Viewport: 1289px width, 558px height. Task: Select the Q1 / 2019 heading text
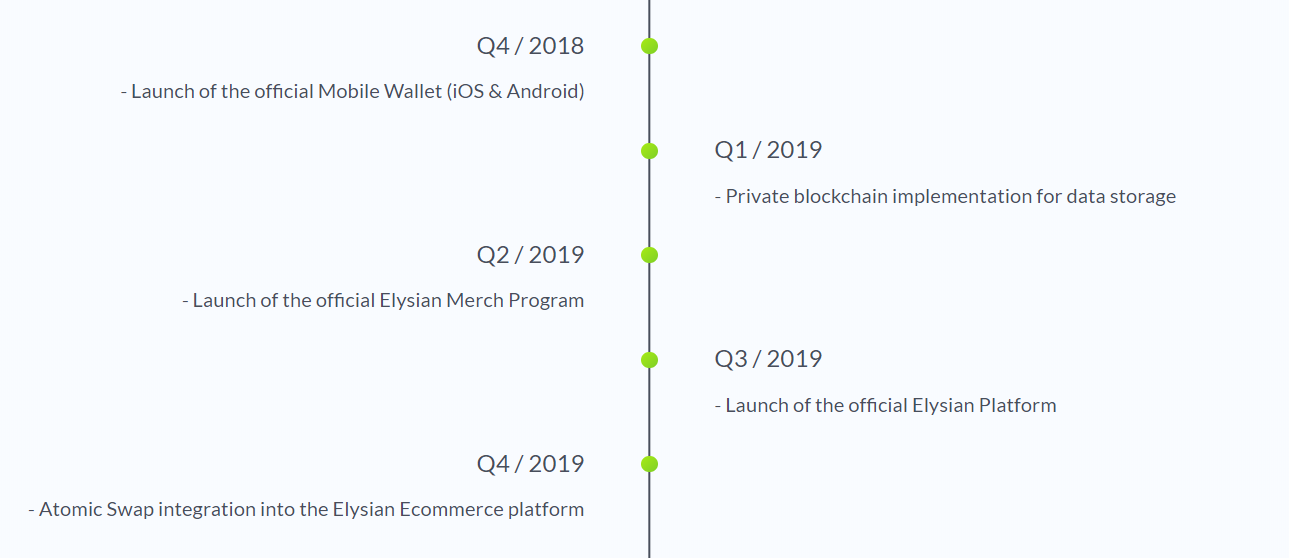click(x=768, y=150)
